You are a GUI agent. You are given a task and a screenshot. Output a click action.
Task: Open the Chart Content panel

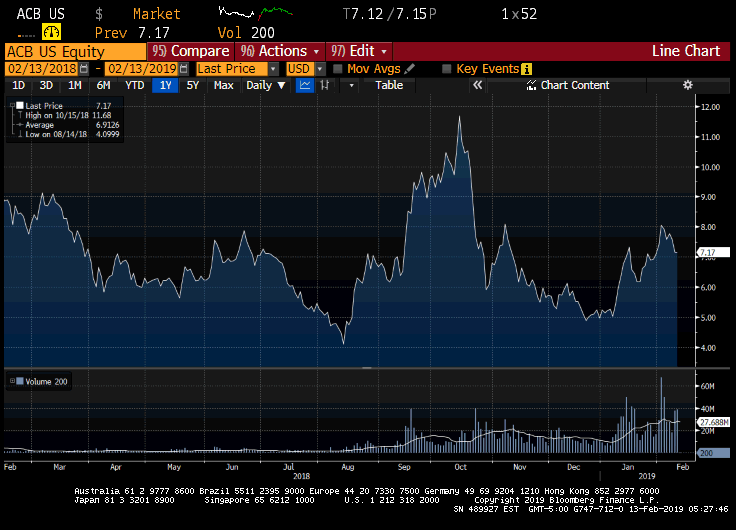568,85
